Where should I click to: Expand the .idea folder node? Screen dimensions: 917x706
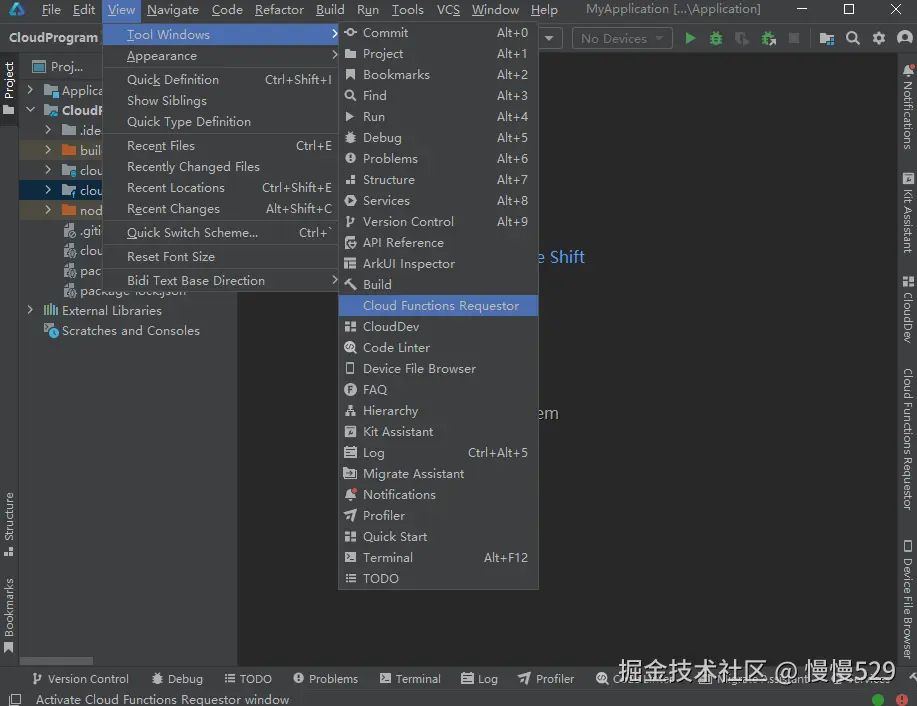48,130
